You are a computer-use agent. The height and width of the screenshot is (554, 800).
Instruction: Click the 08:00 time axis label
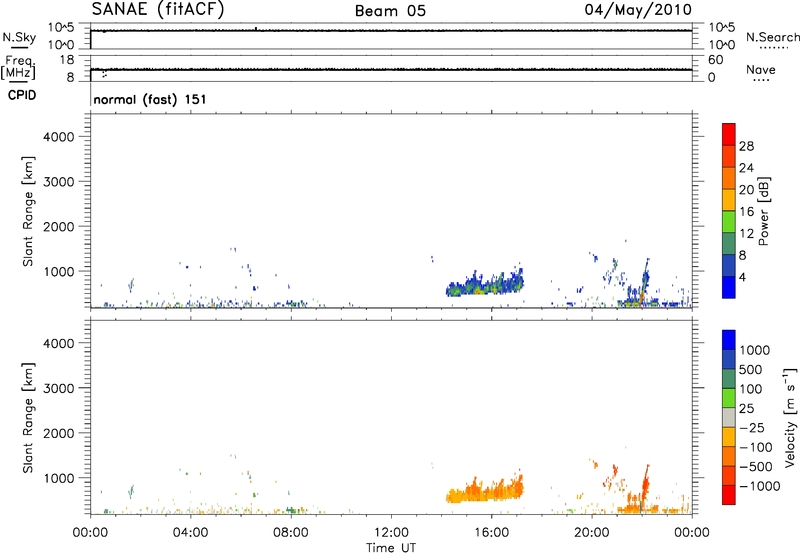click(291, 533)
